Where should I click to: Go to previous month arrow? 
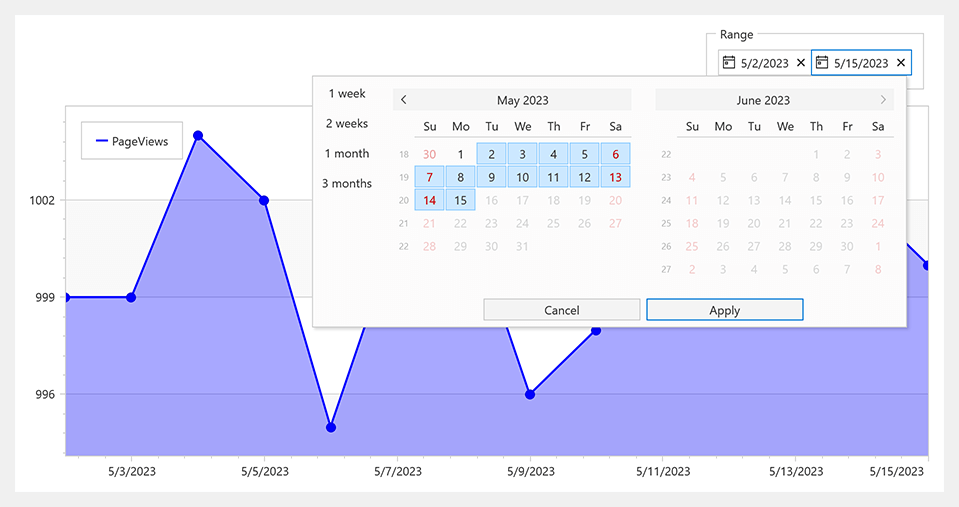(403, 100)
